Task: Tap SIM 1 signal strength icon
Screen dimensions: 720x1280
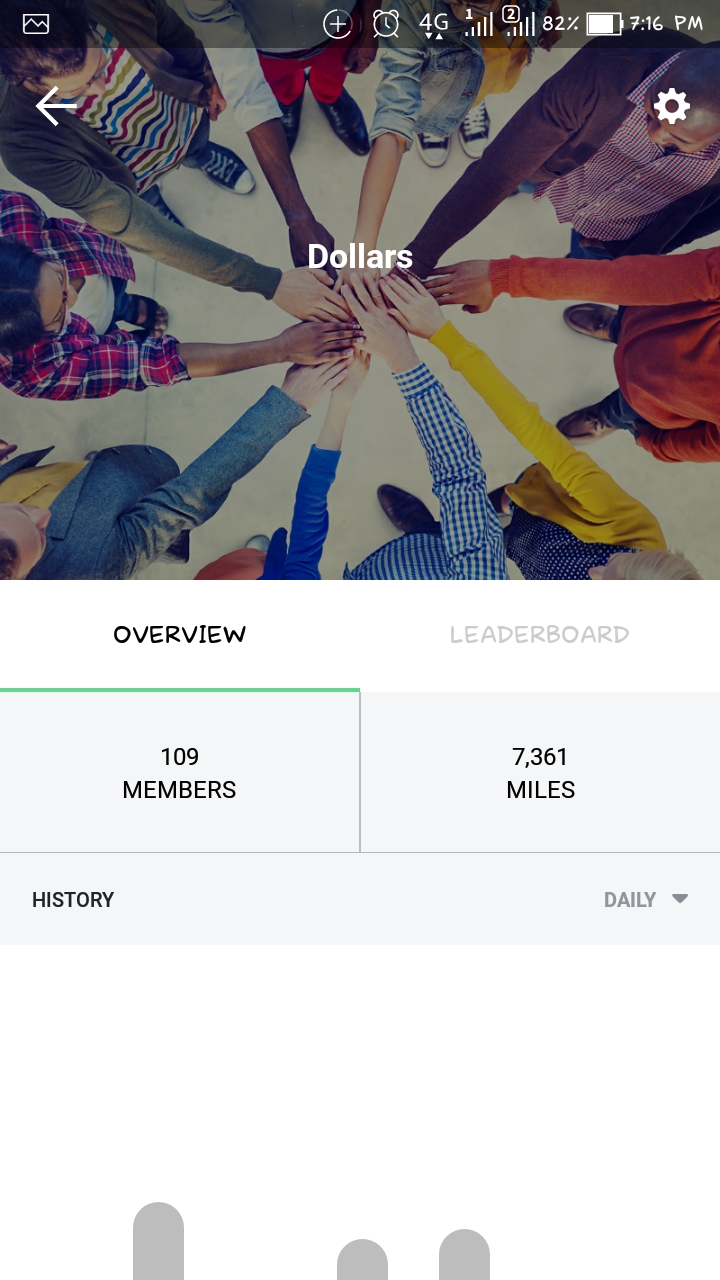Action: (x=479, y=22)
